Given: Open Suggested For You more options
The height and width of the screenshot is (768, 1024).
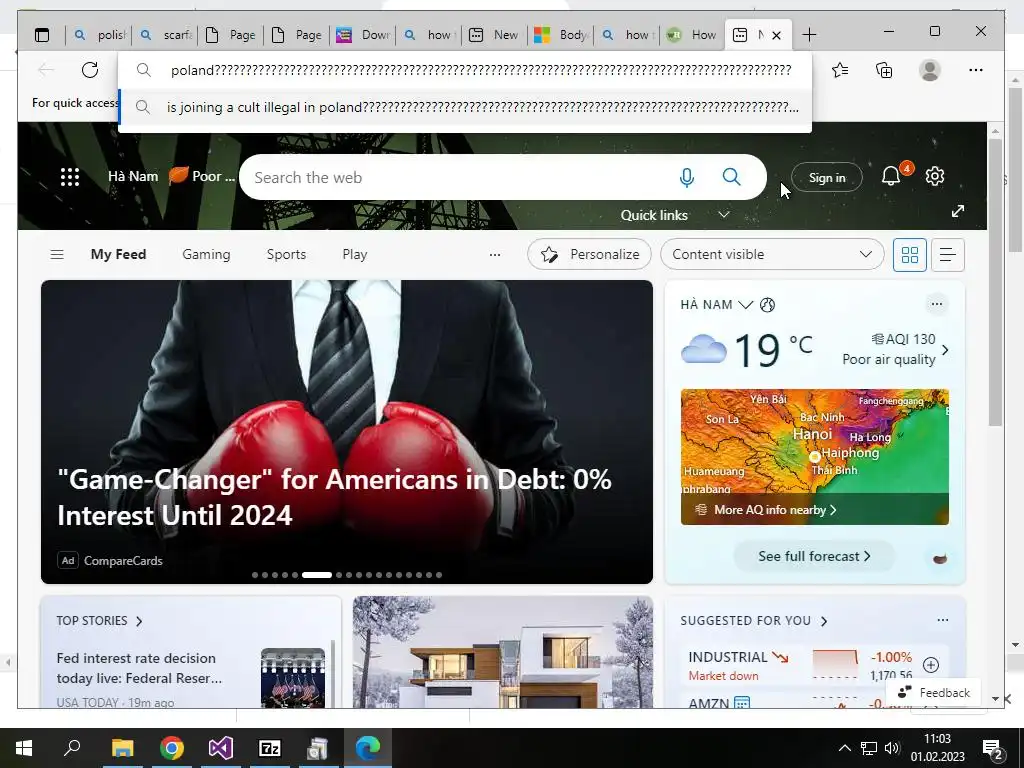Looking at the screenshot, I should [942, 620].
